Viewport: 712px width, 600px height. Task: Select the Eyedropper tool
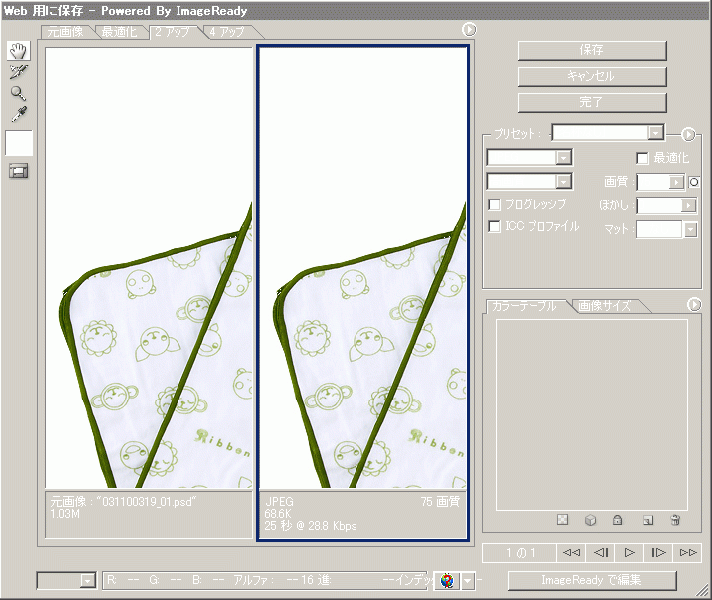(19, 114)
